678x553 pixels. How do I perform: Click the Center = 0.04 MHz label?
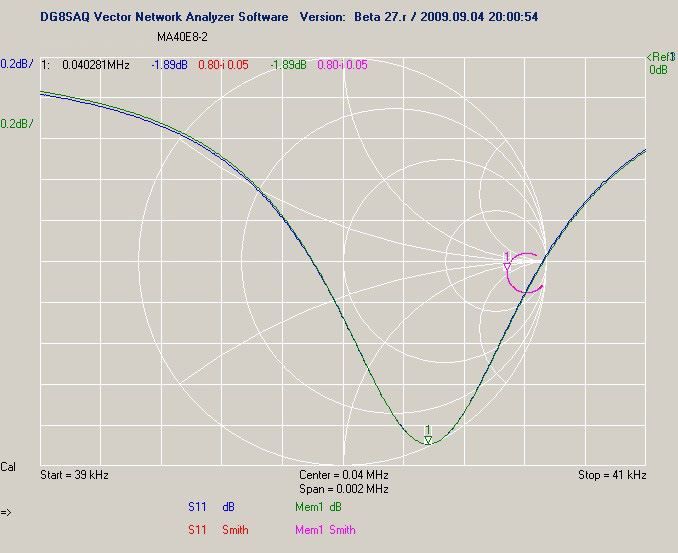[x=344, y=475]
